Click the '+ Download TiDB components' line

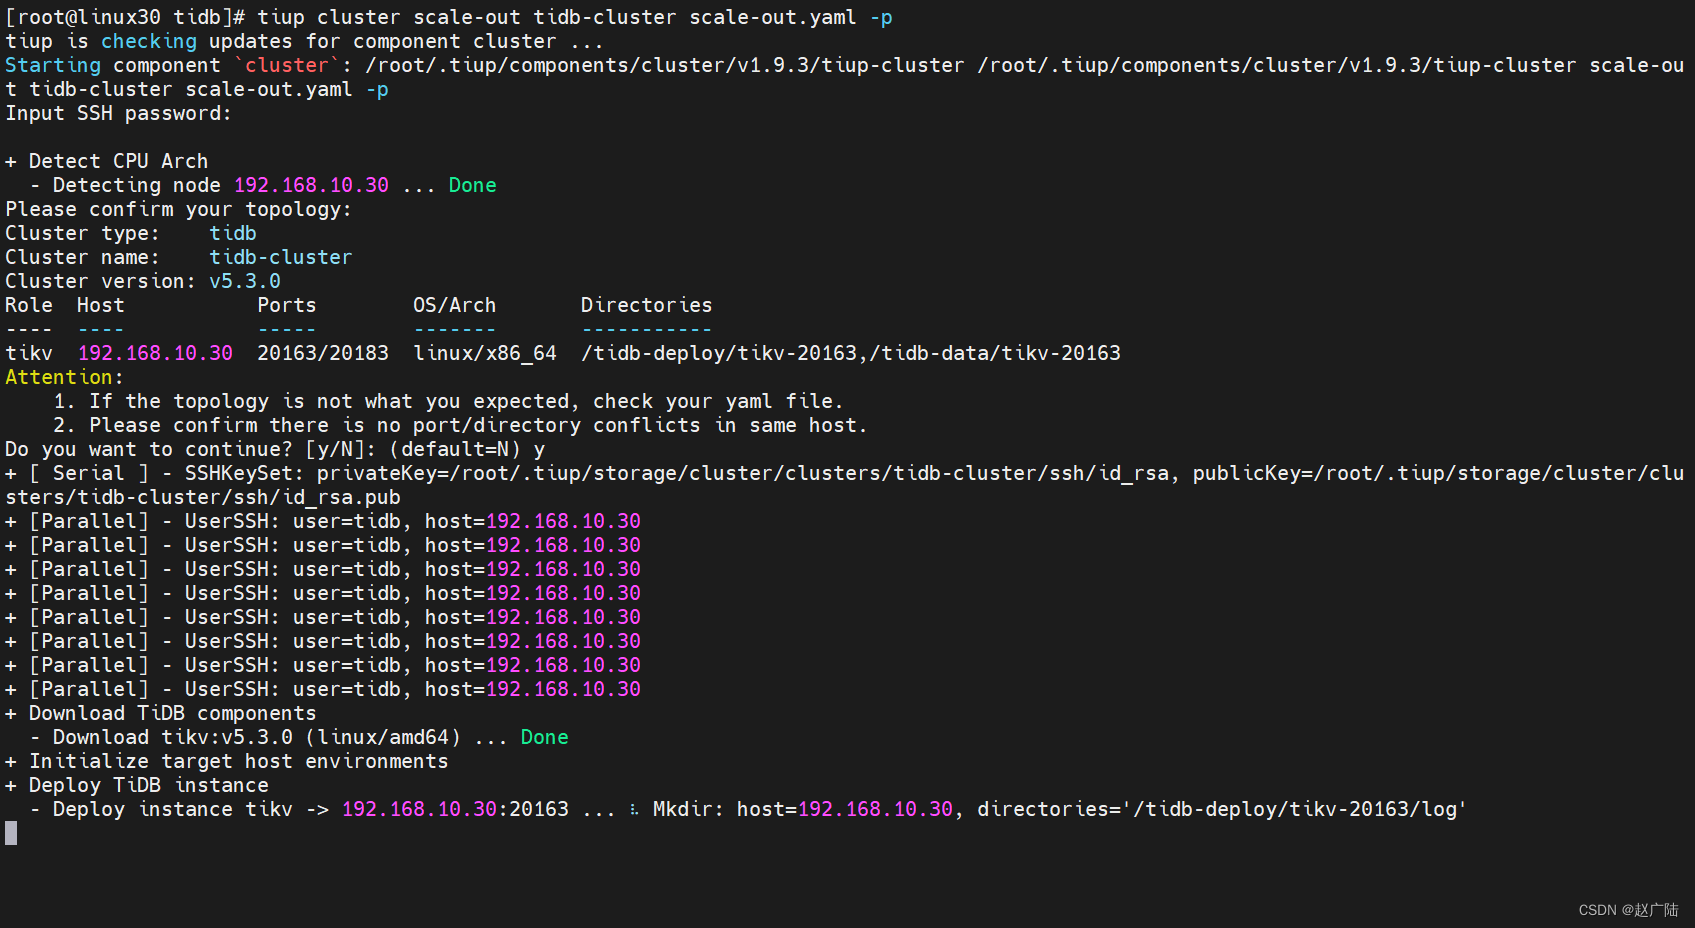pos(161,713)
